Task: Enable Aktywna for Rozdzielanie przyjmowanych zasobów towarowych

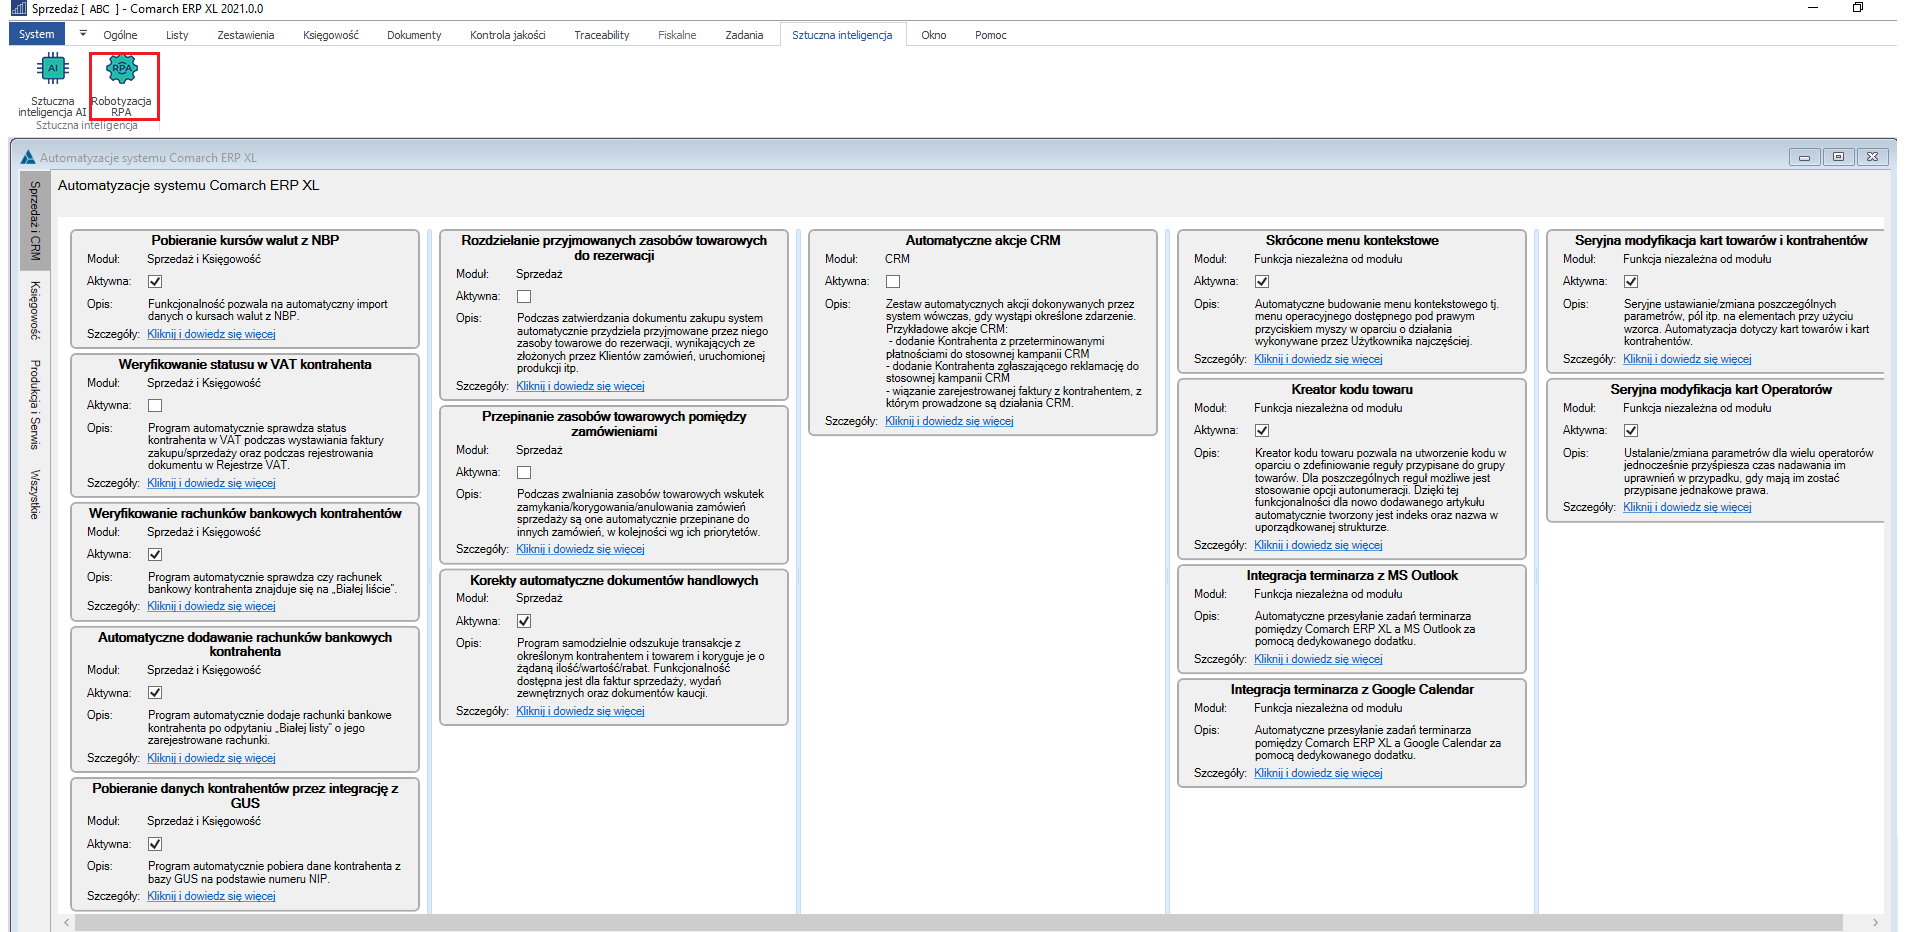Action: 524,297
